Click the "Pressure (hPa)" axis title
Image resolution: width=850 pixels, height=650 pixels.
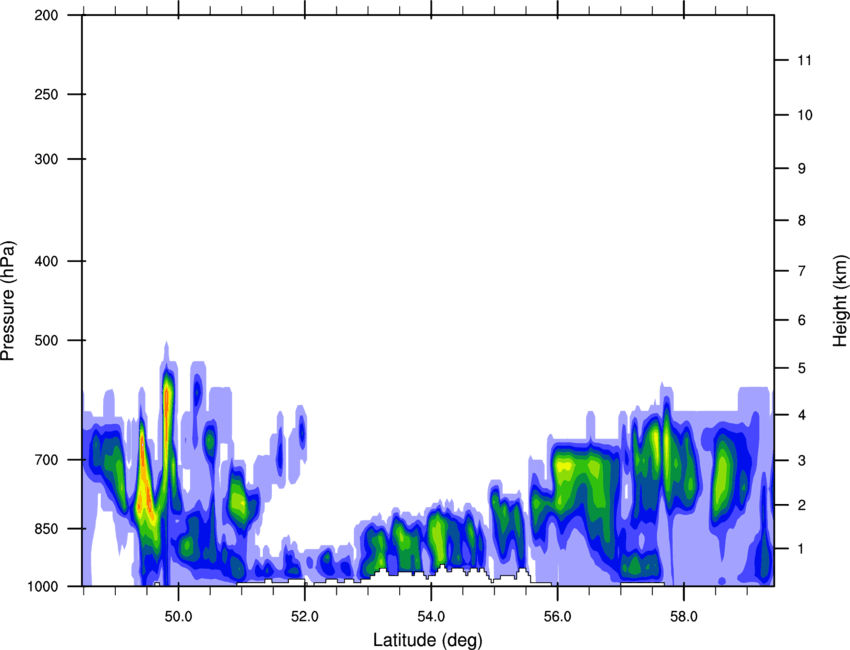[8, 300]
